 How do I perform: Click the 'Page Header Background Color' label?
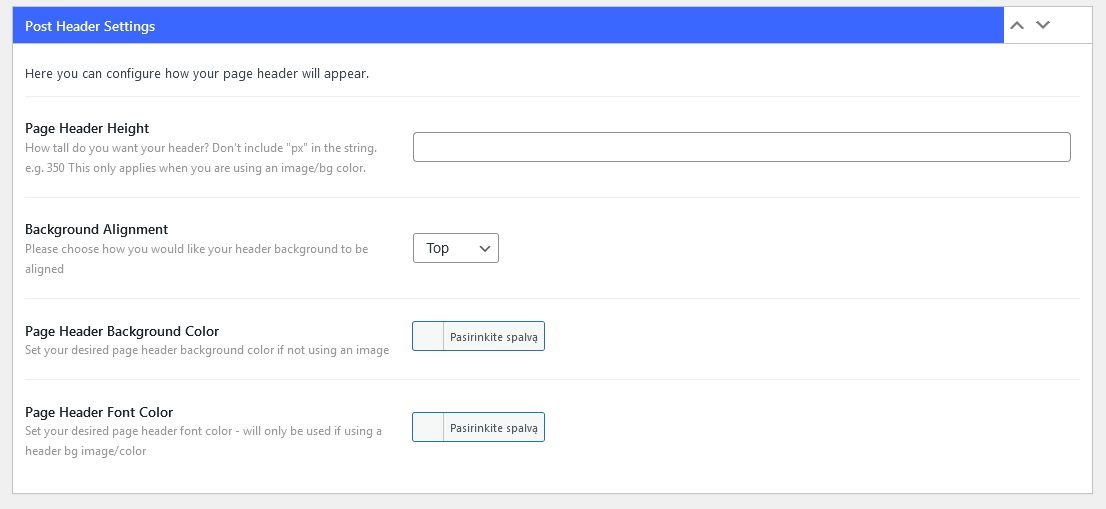[x=122, y=331]
